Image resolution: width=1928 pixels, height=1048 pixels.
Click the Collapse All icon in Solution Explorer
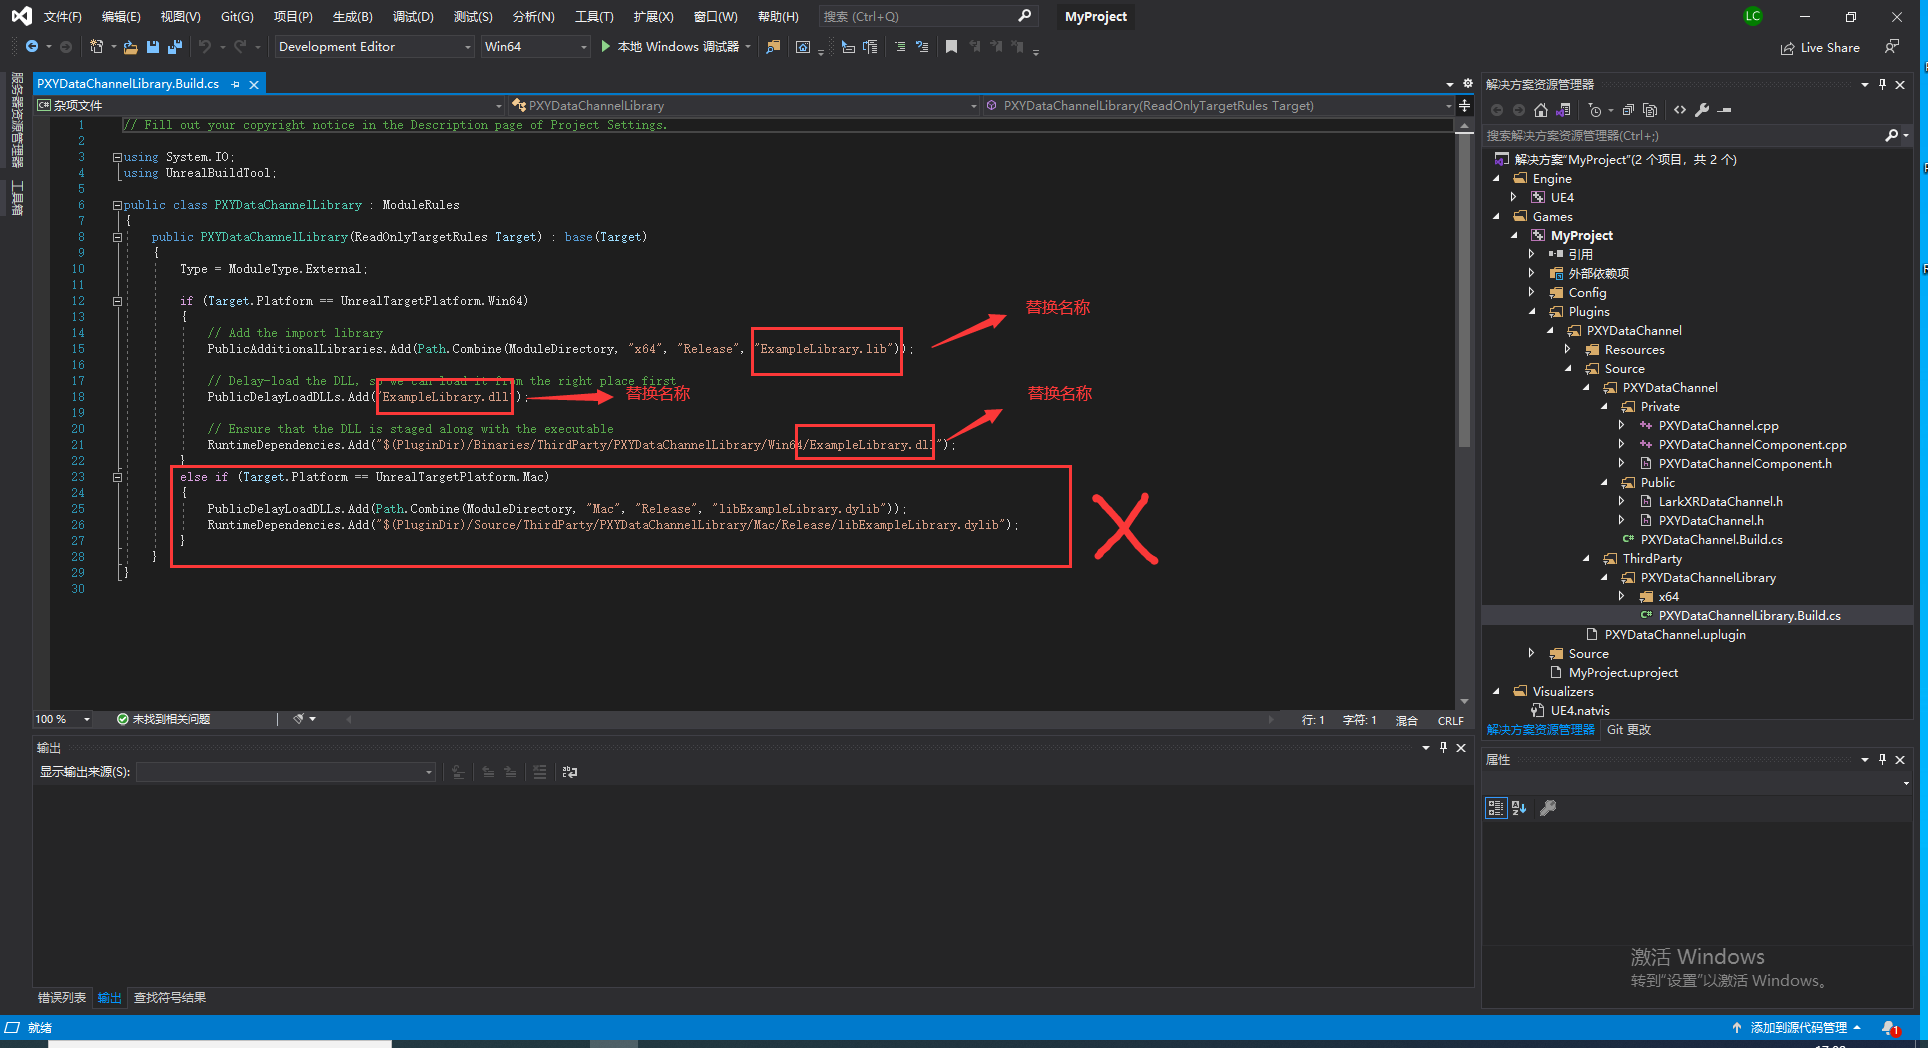coord(1628,110)
